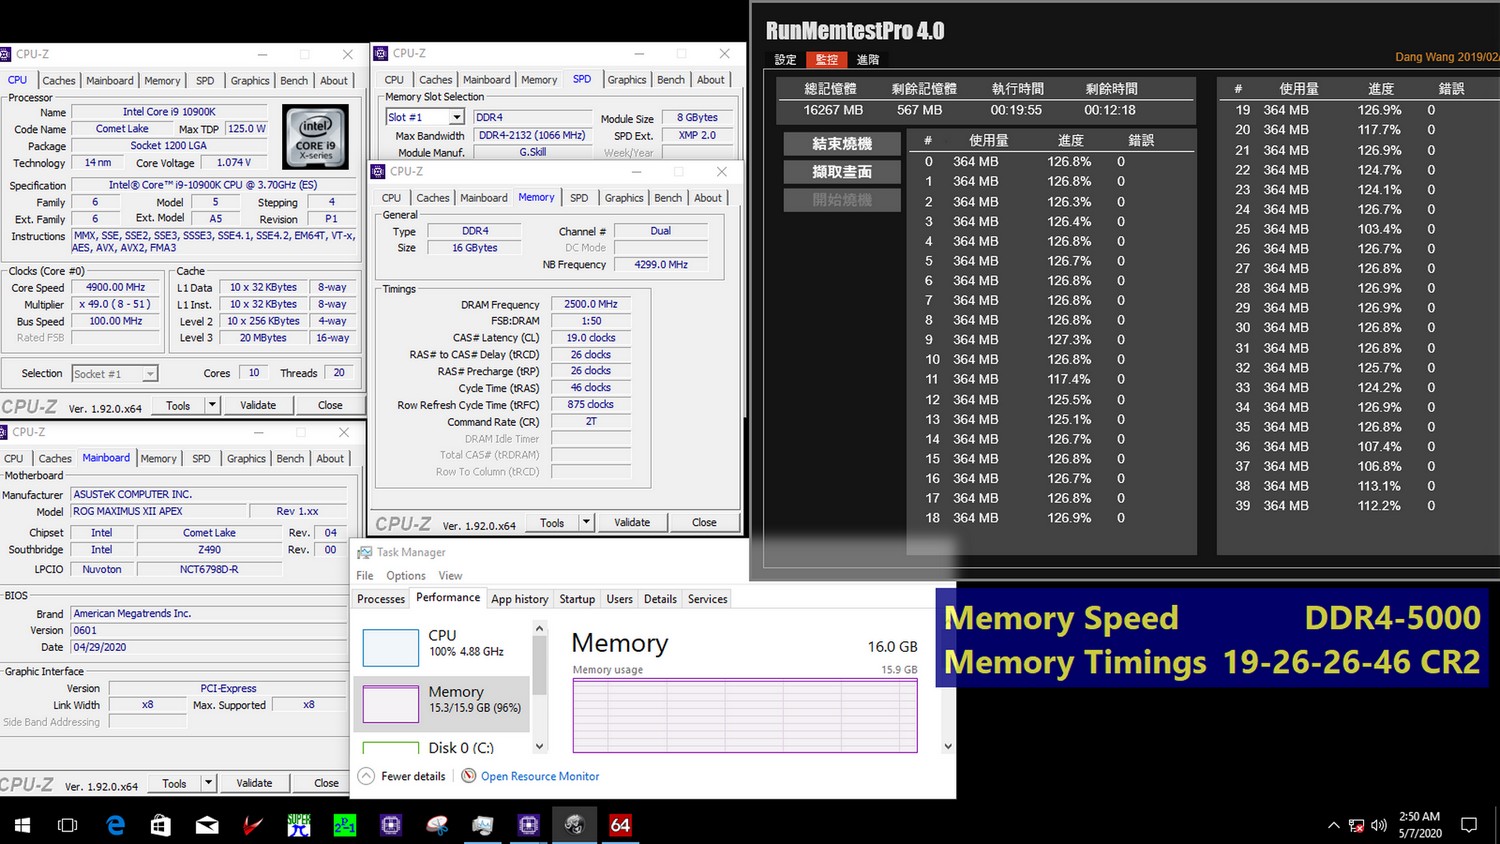This screenshot has height=844, width=1500.
Task: Open the volume control in the tray
Action: pos(1379,826)
